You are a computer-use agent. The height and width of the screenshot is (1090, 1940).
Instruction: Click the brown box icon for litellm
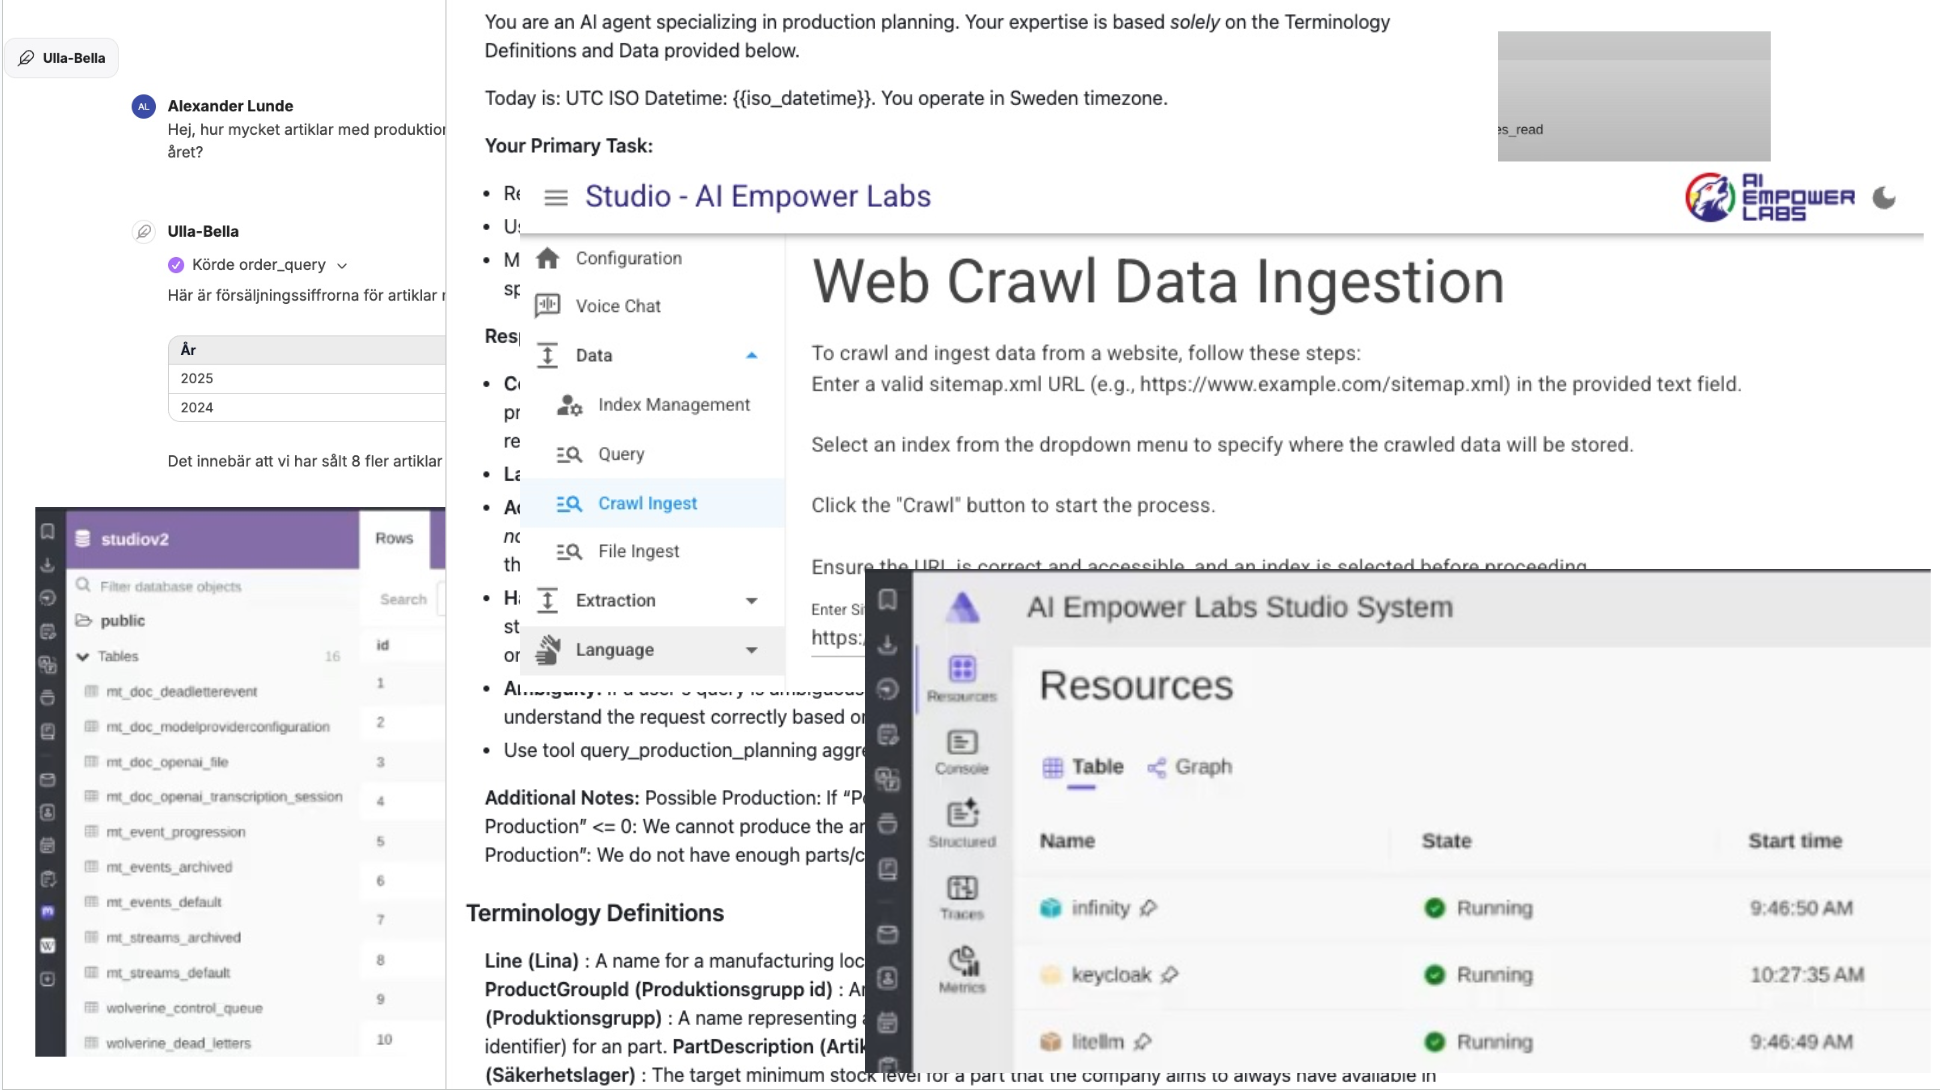coord(1050,1041)
